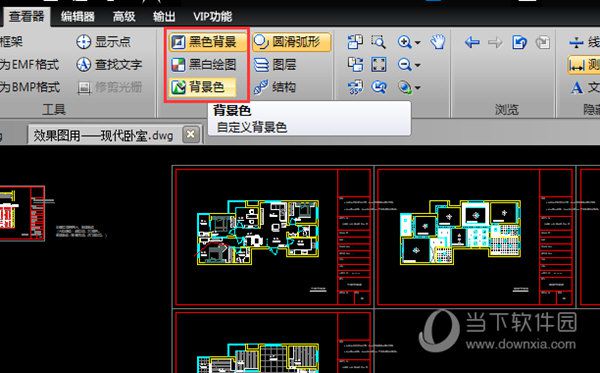Click the blue return-to-page icon in 浏览
Viewport: 600px width, 373px height.
[519, 42]
